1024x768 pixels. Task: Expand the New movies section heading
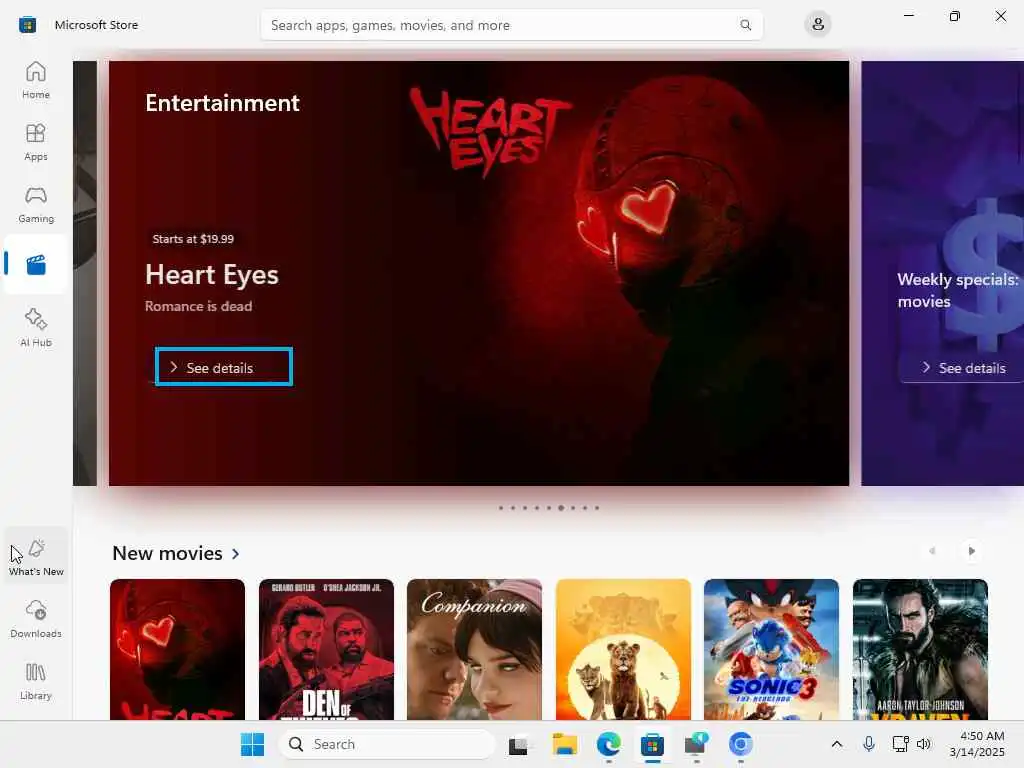point(176,553)
